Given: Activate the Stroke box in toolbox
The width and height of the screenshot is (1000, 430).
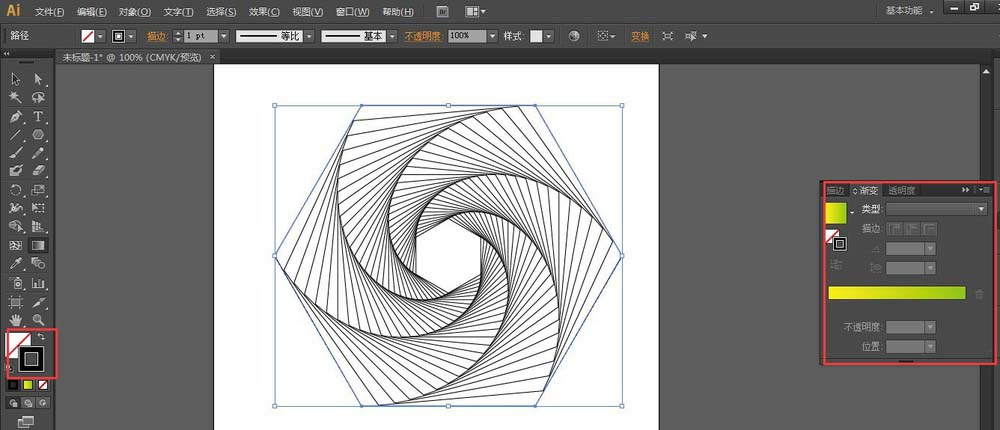Looking at the screenshot, I should [x=31, y=360].
